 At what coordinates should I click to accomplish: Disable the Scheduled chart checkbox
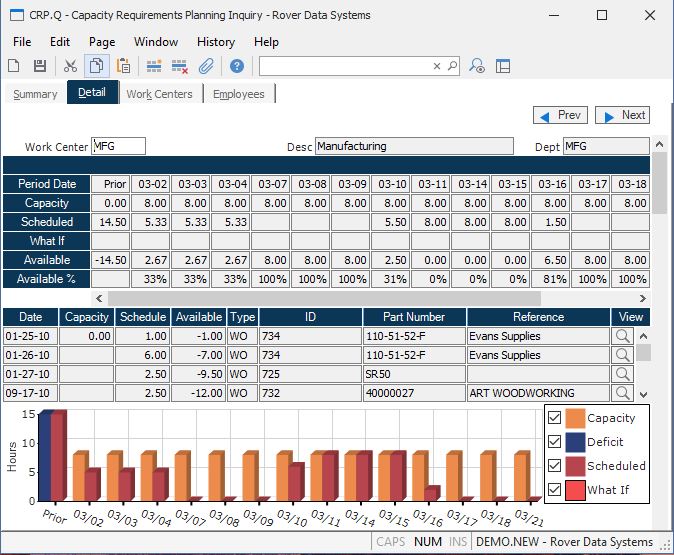tap(555, 466)
